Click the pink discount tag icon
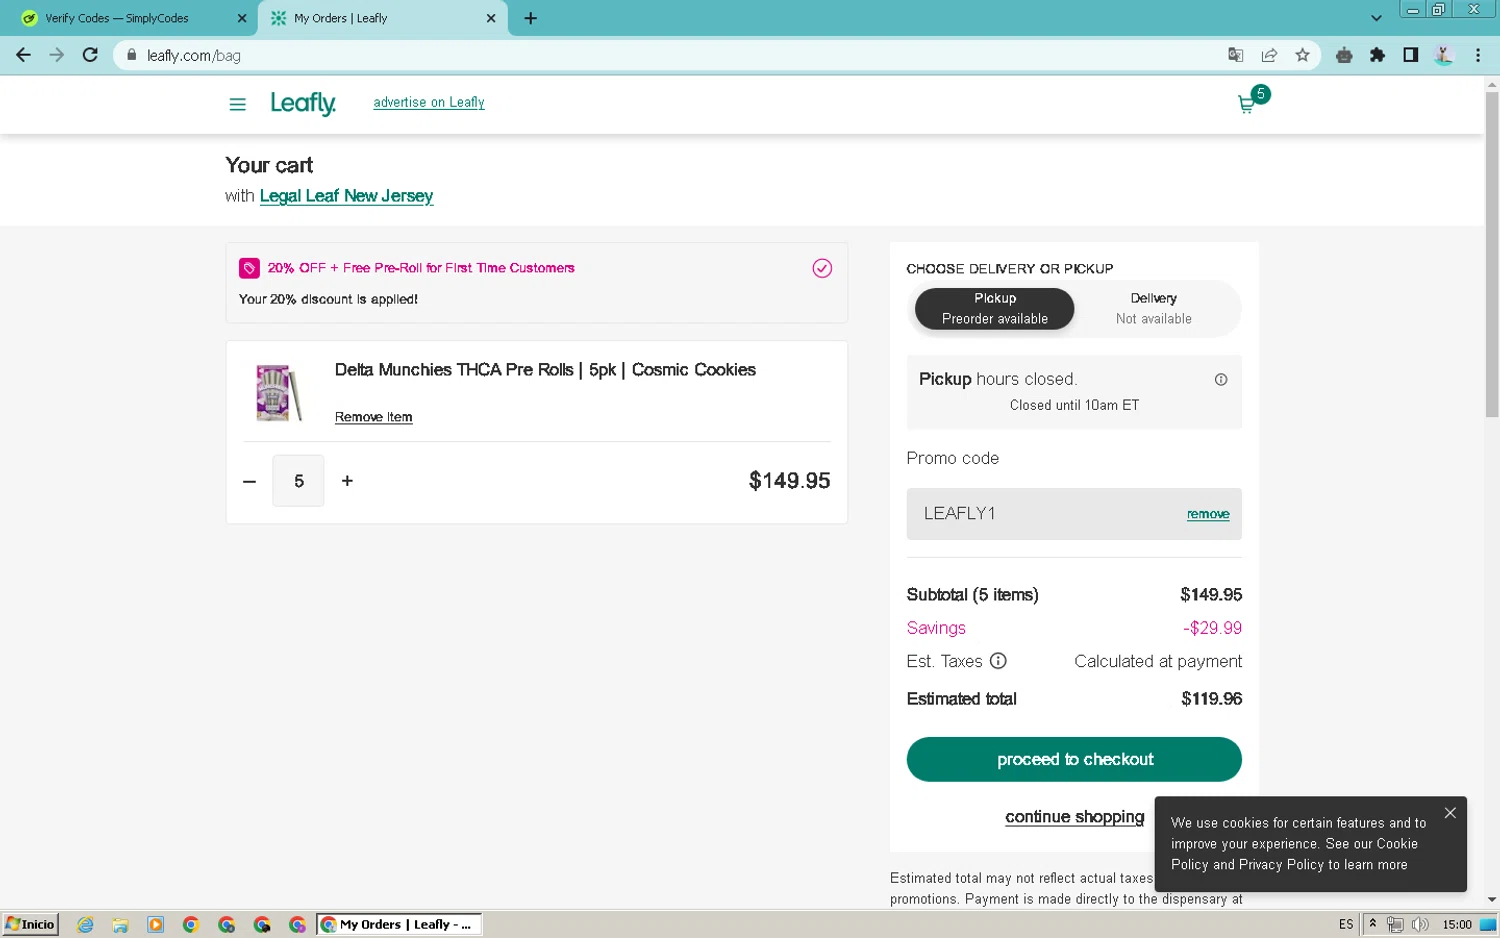Screen dimensions: 1500x938 pyautogui.click(x=249, y=268)
